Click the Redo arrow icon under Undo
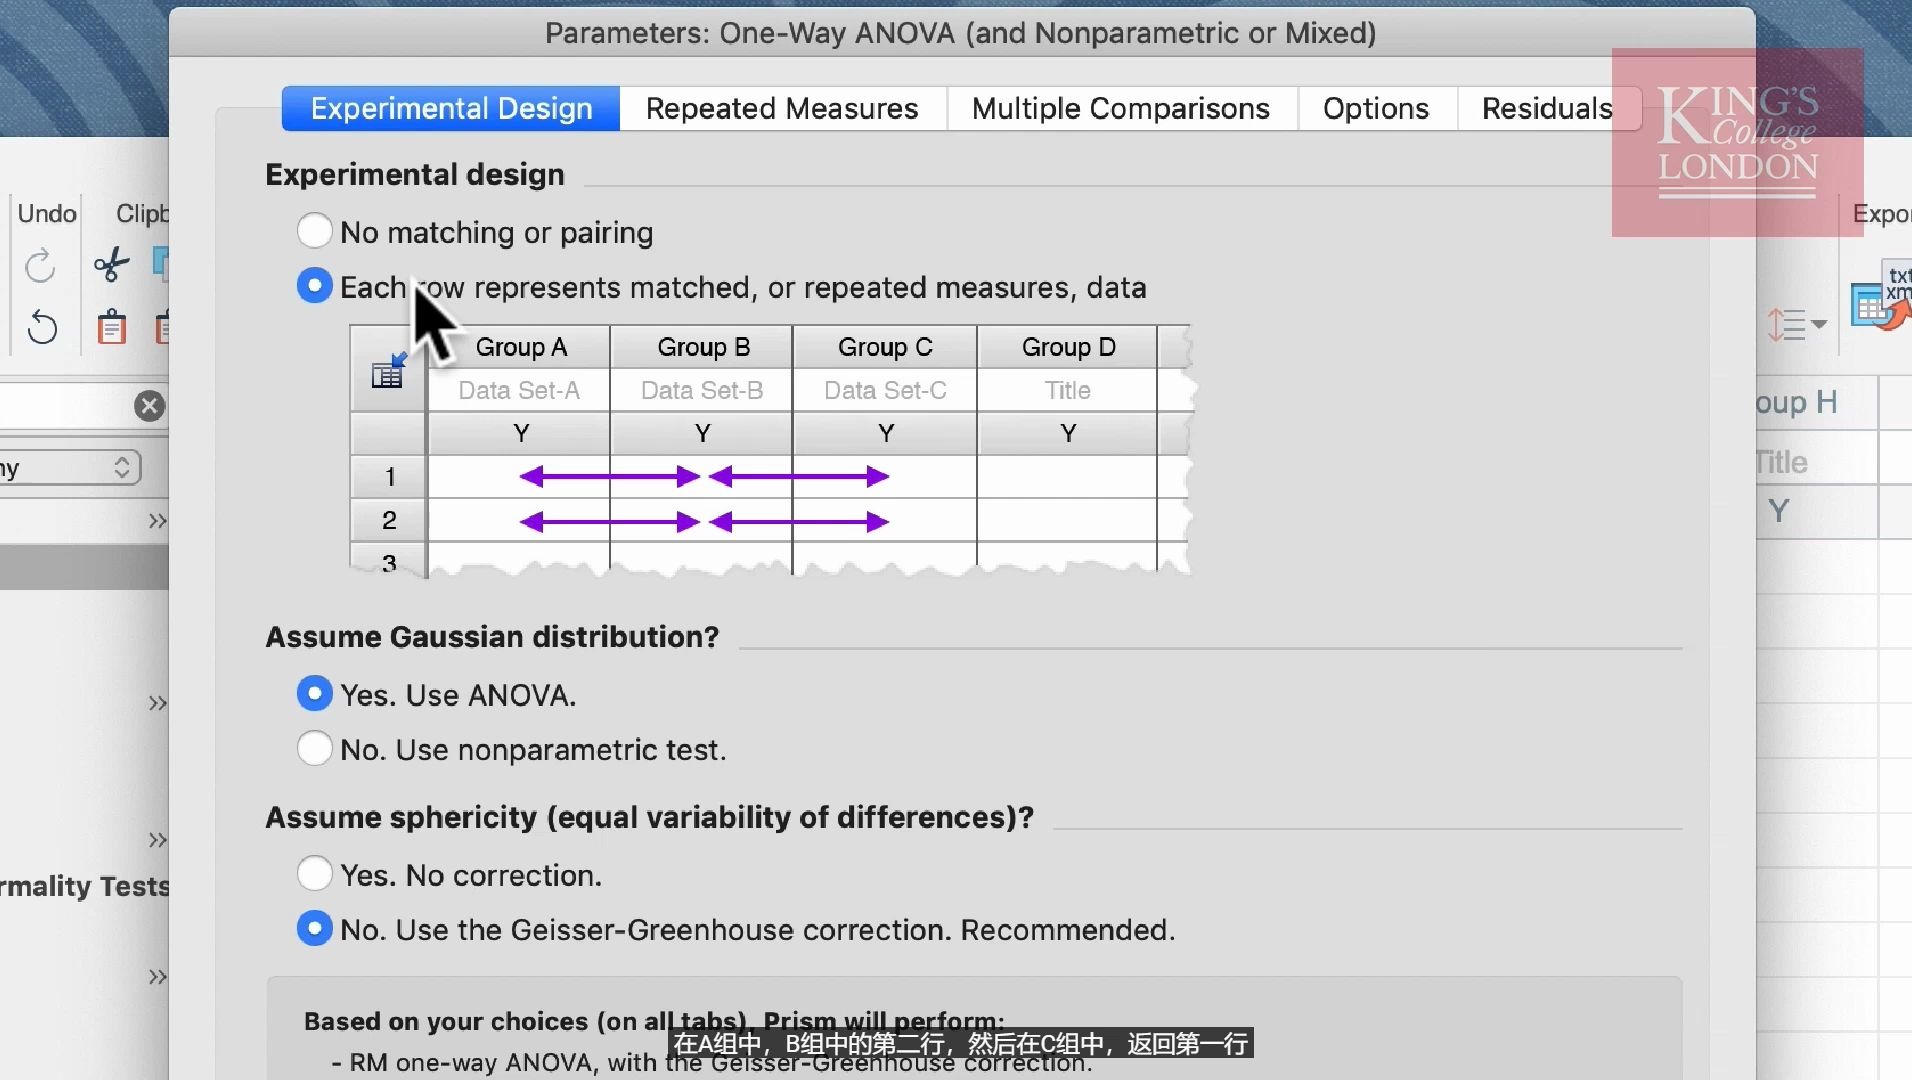Screen dimensions: 1912x1080 (x=40, y=267)
